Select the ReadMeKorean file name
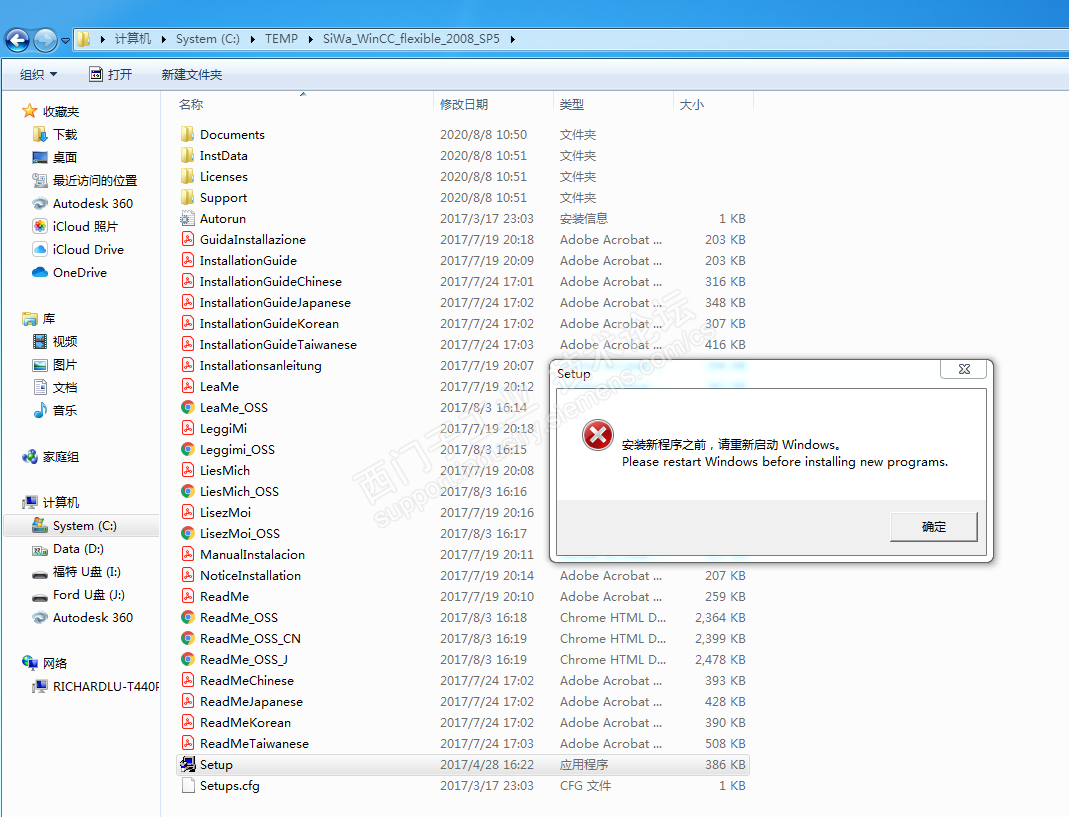This screenshot has width=1069, height=817. (x=245, y=722)
